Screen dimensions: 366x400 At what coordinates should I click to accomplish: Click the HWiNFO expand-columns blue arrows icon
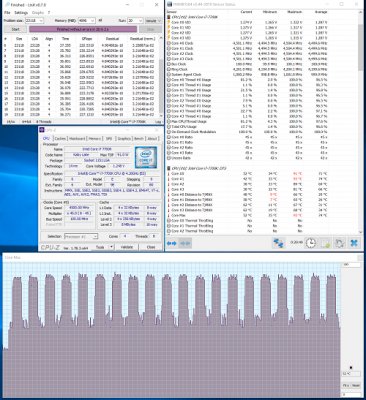(171, 244)
